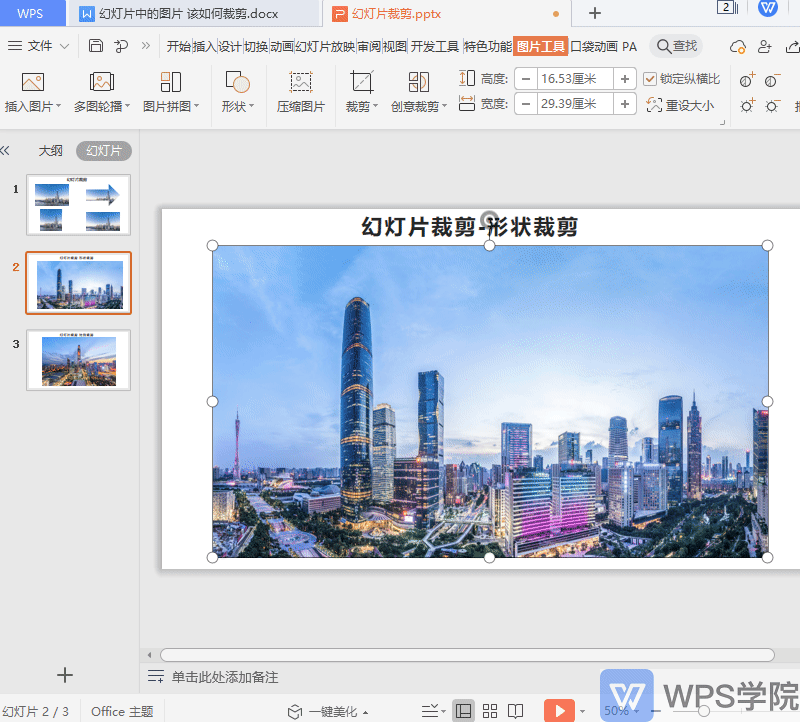Image resolution: width=800 pixels, height=722 pixels.
Task: Click Compress Picture (压缩图片)
Action: coord(301,92)
